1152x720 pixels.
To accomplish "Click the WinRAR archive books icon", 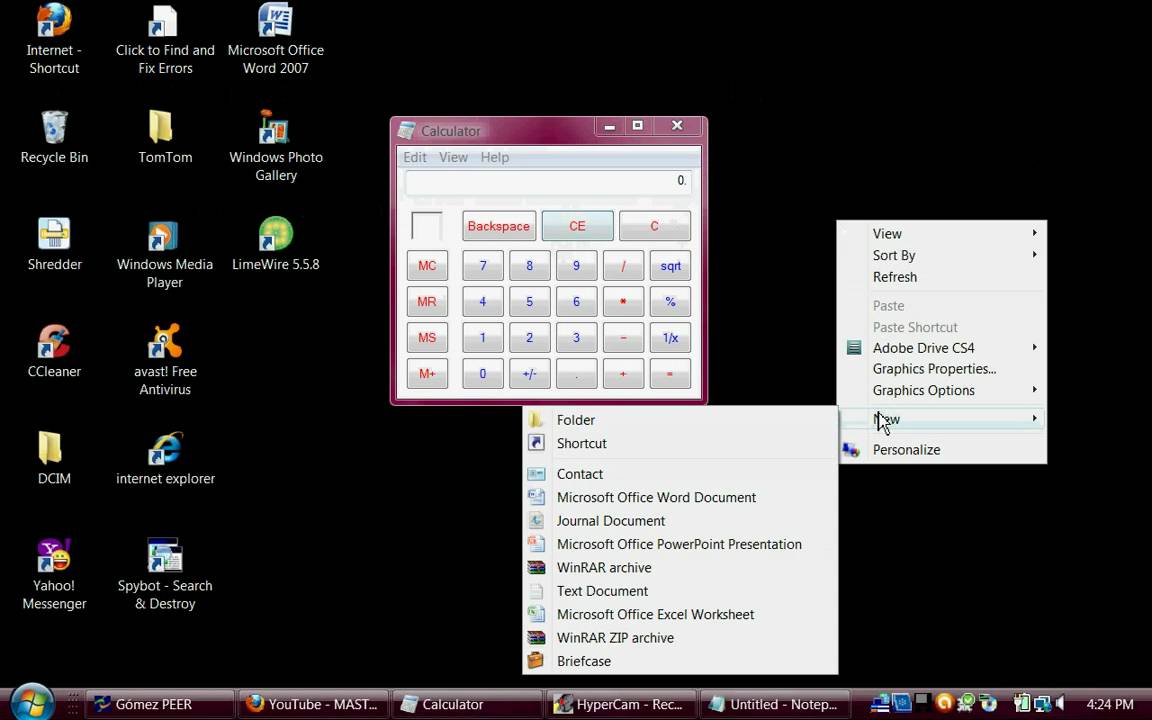I will tap(536, 567).
